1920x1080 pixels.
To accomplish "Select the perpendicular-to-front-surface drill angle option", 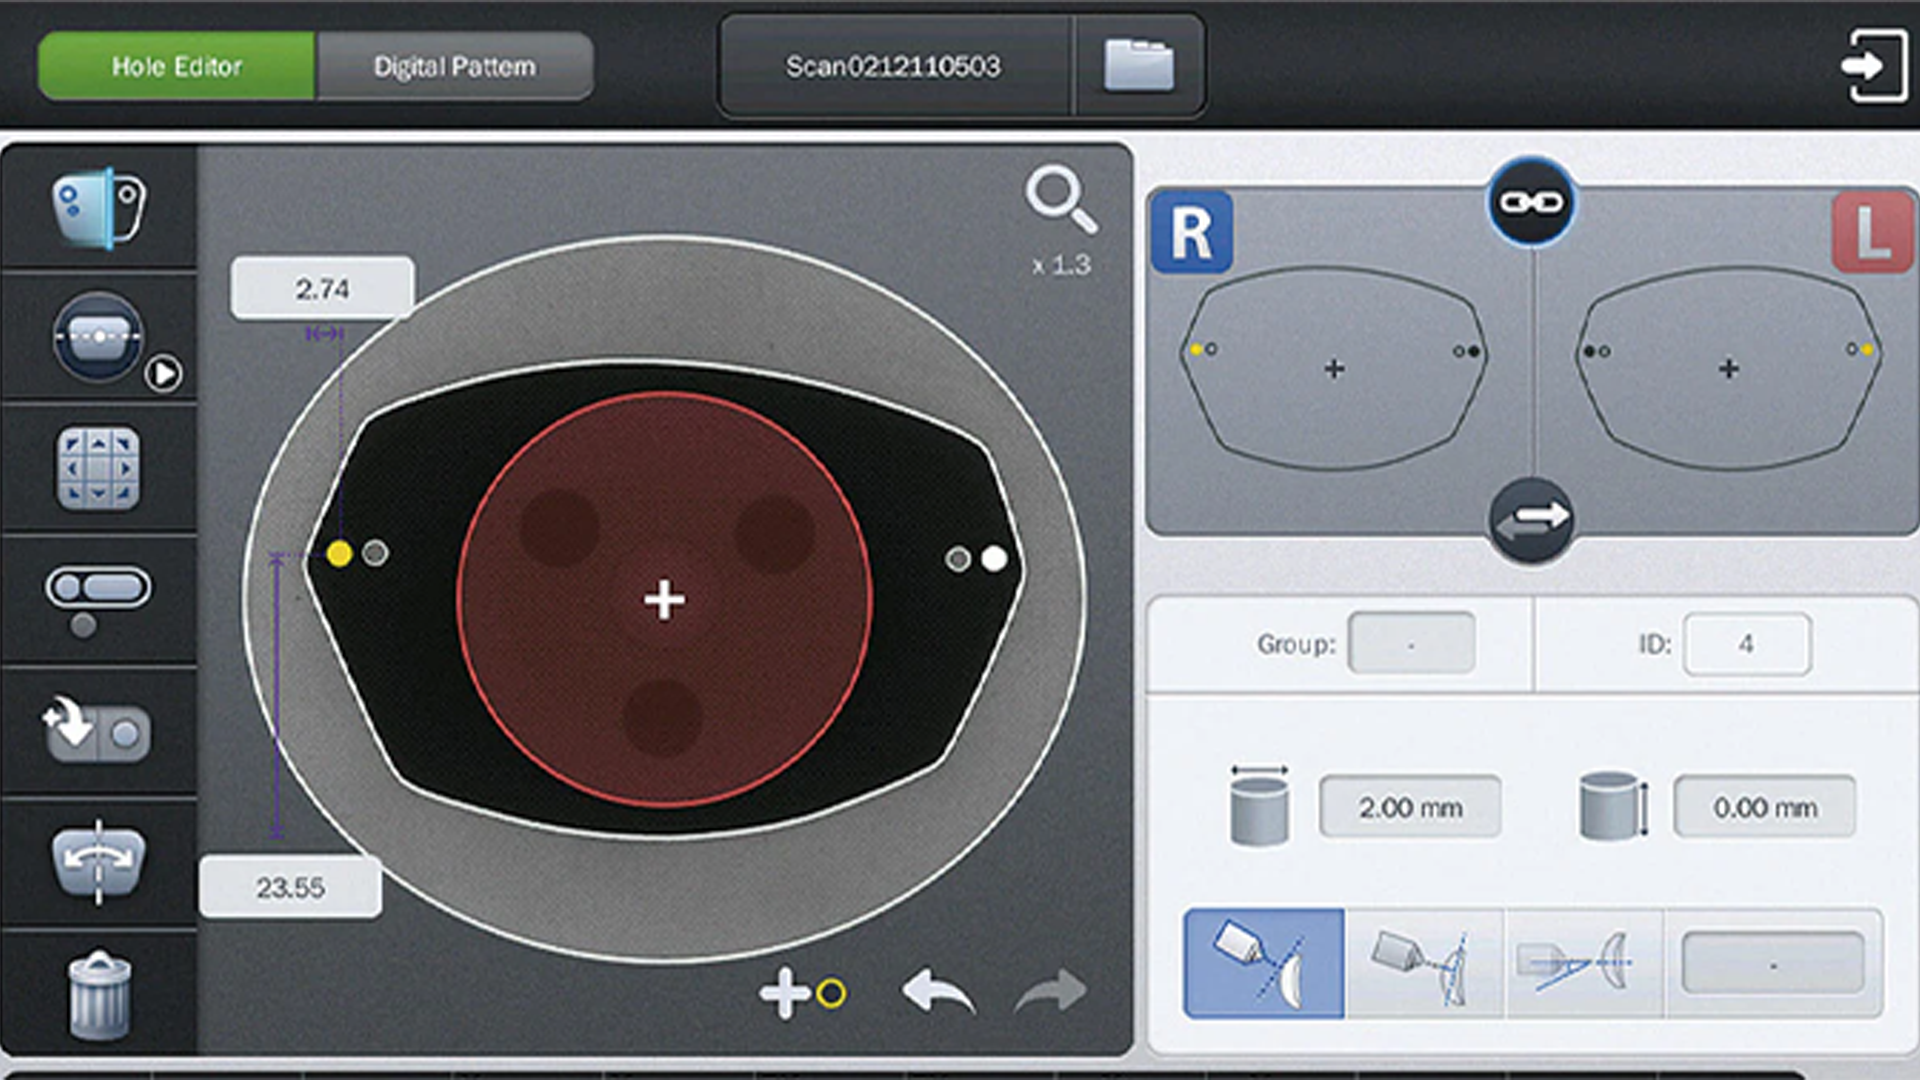I will (1263, 964).
